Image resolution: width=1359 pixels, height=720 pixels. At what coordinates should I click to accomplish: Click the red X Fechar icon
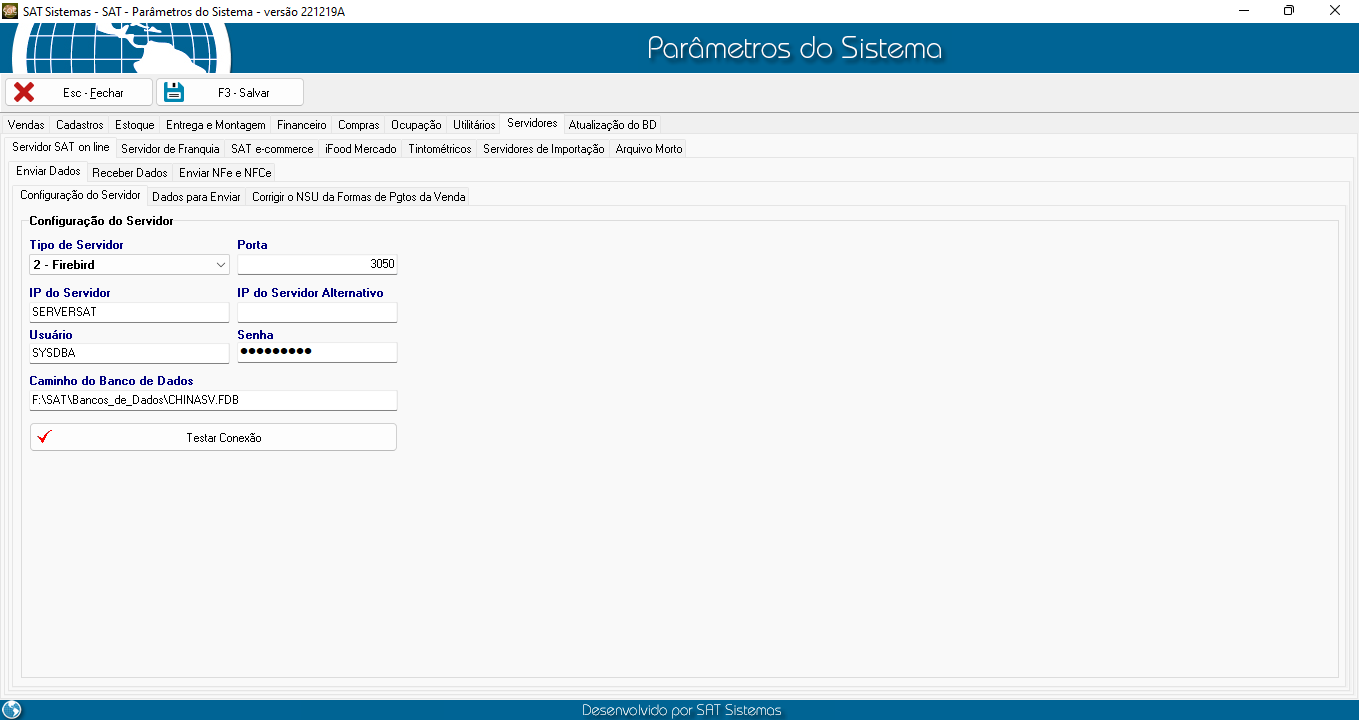tap(24, 92)
